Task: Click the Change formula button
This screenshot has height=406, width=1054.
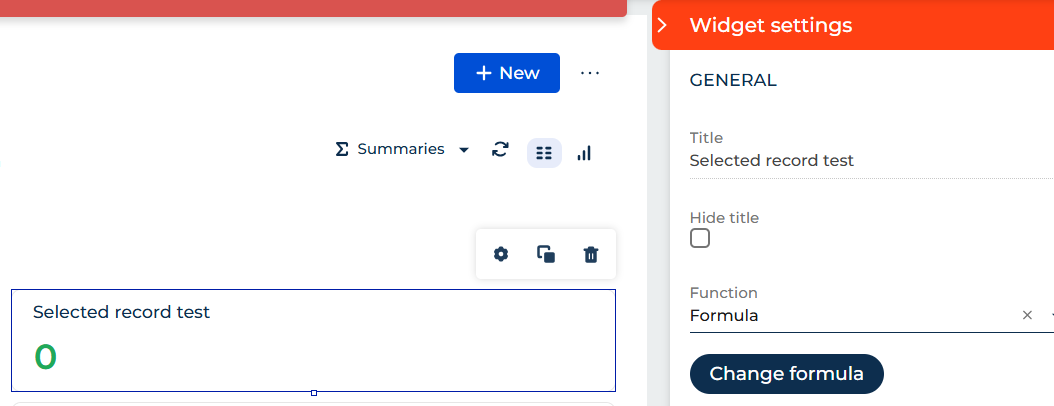Action: pyautogui.click(x=786, y=374)
